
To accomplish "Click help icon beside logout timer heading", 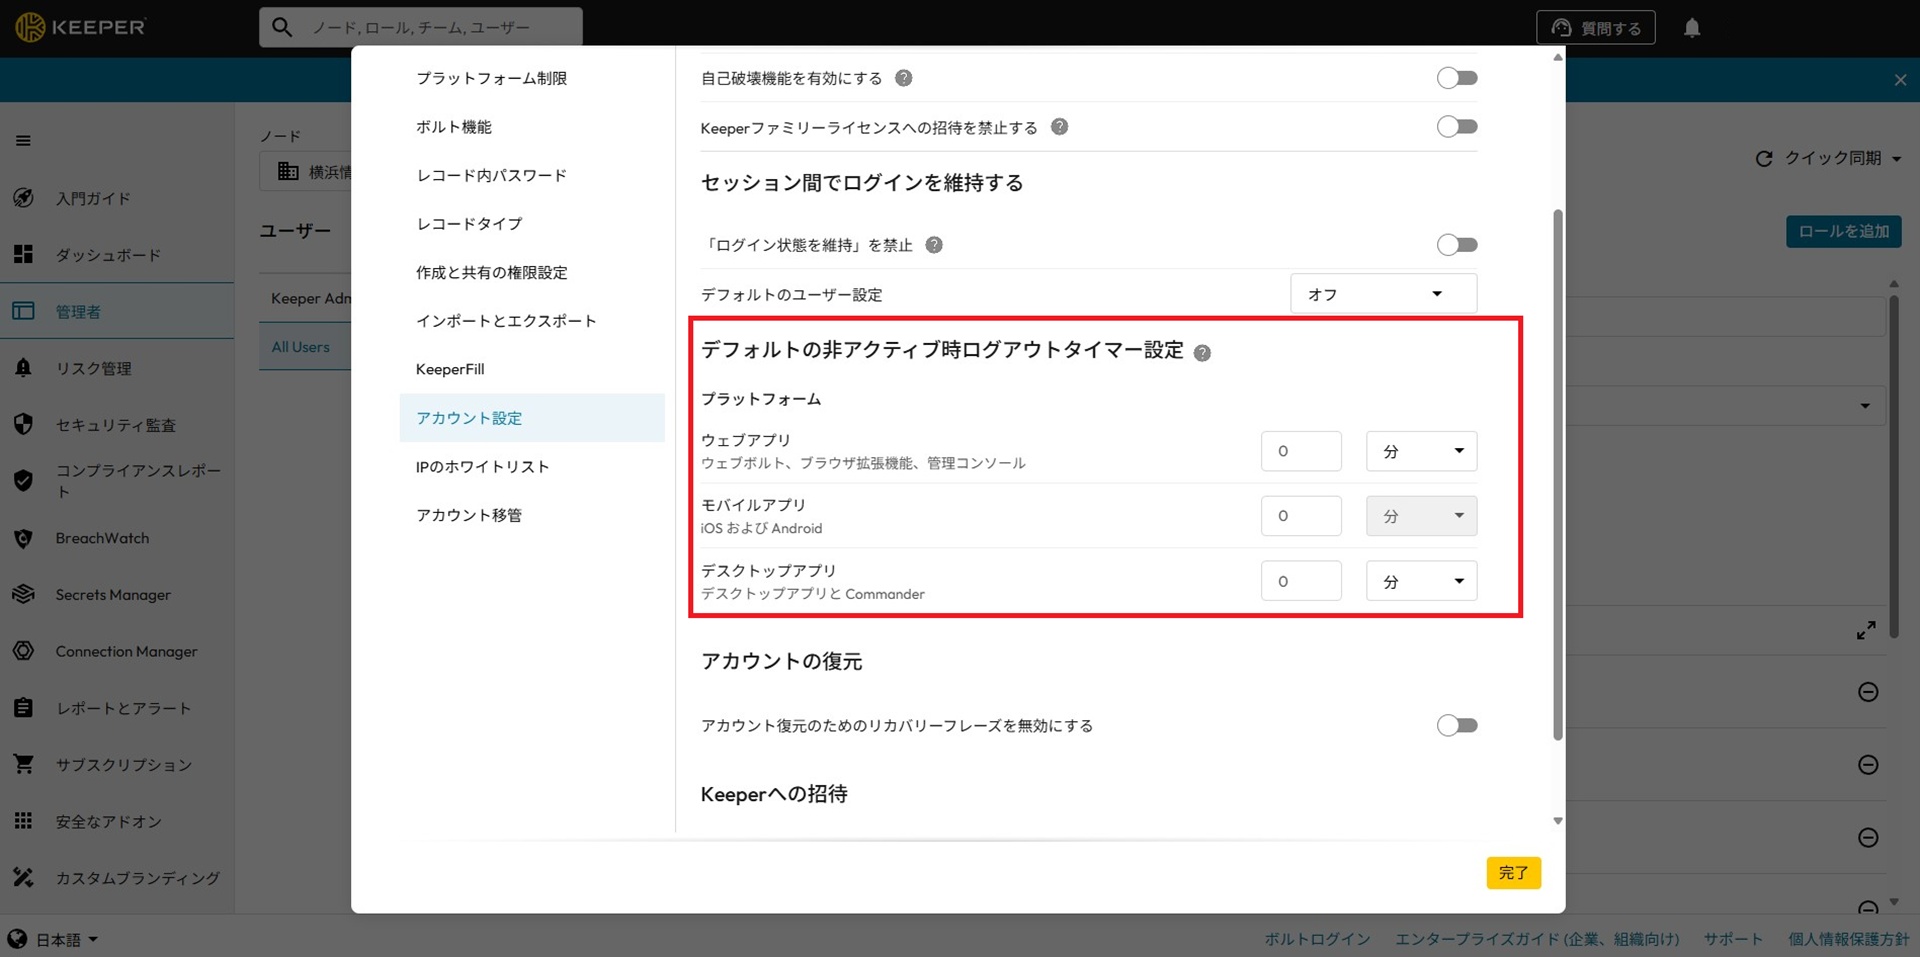I will coord(1202,353).
